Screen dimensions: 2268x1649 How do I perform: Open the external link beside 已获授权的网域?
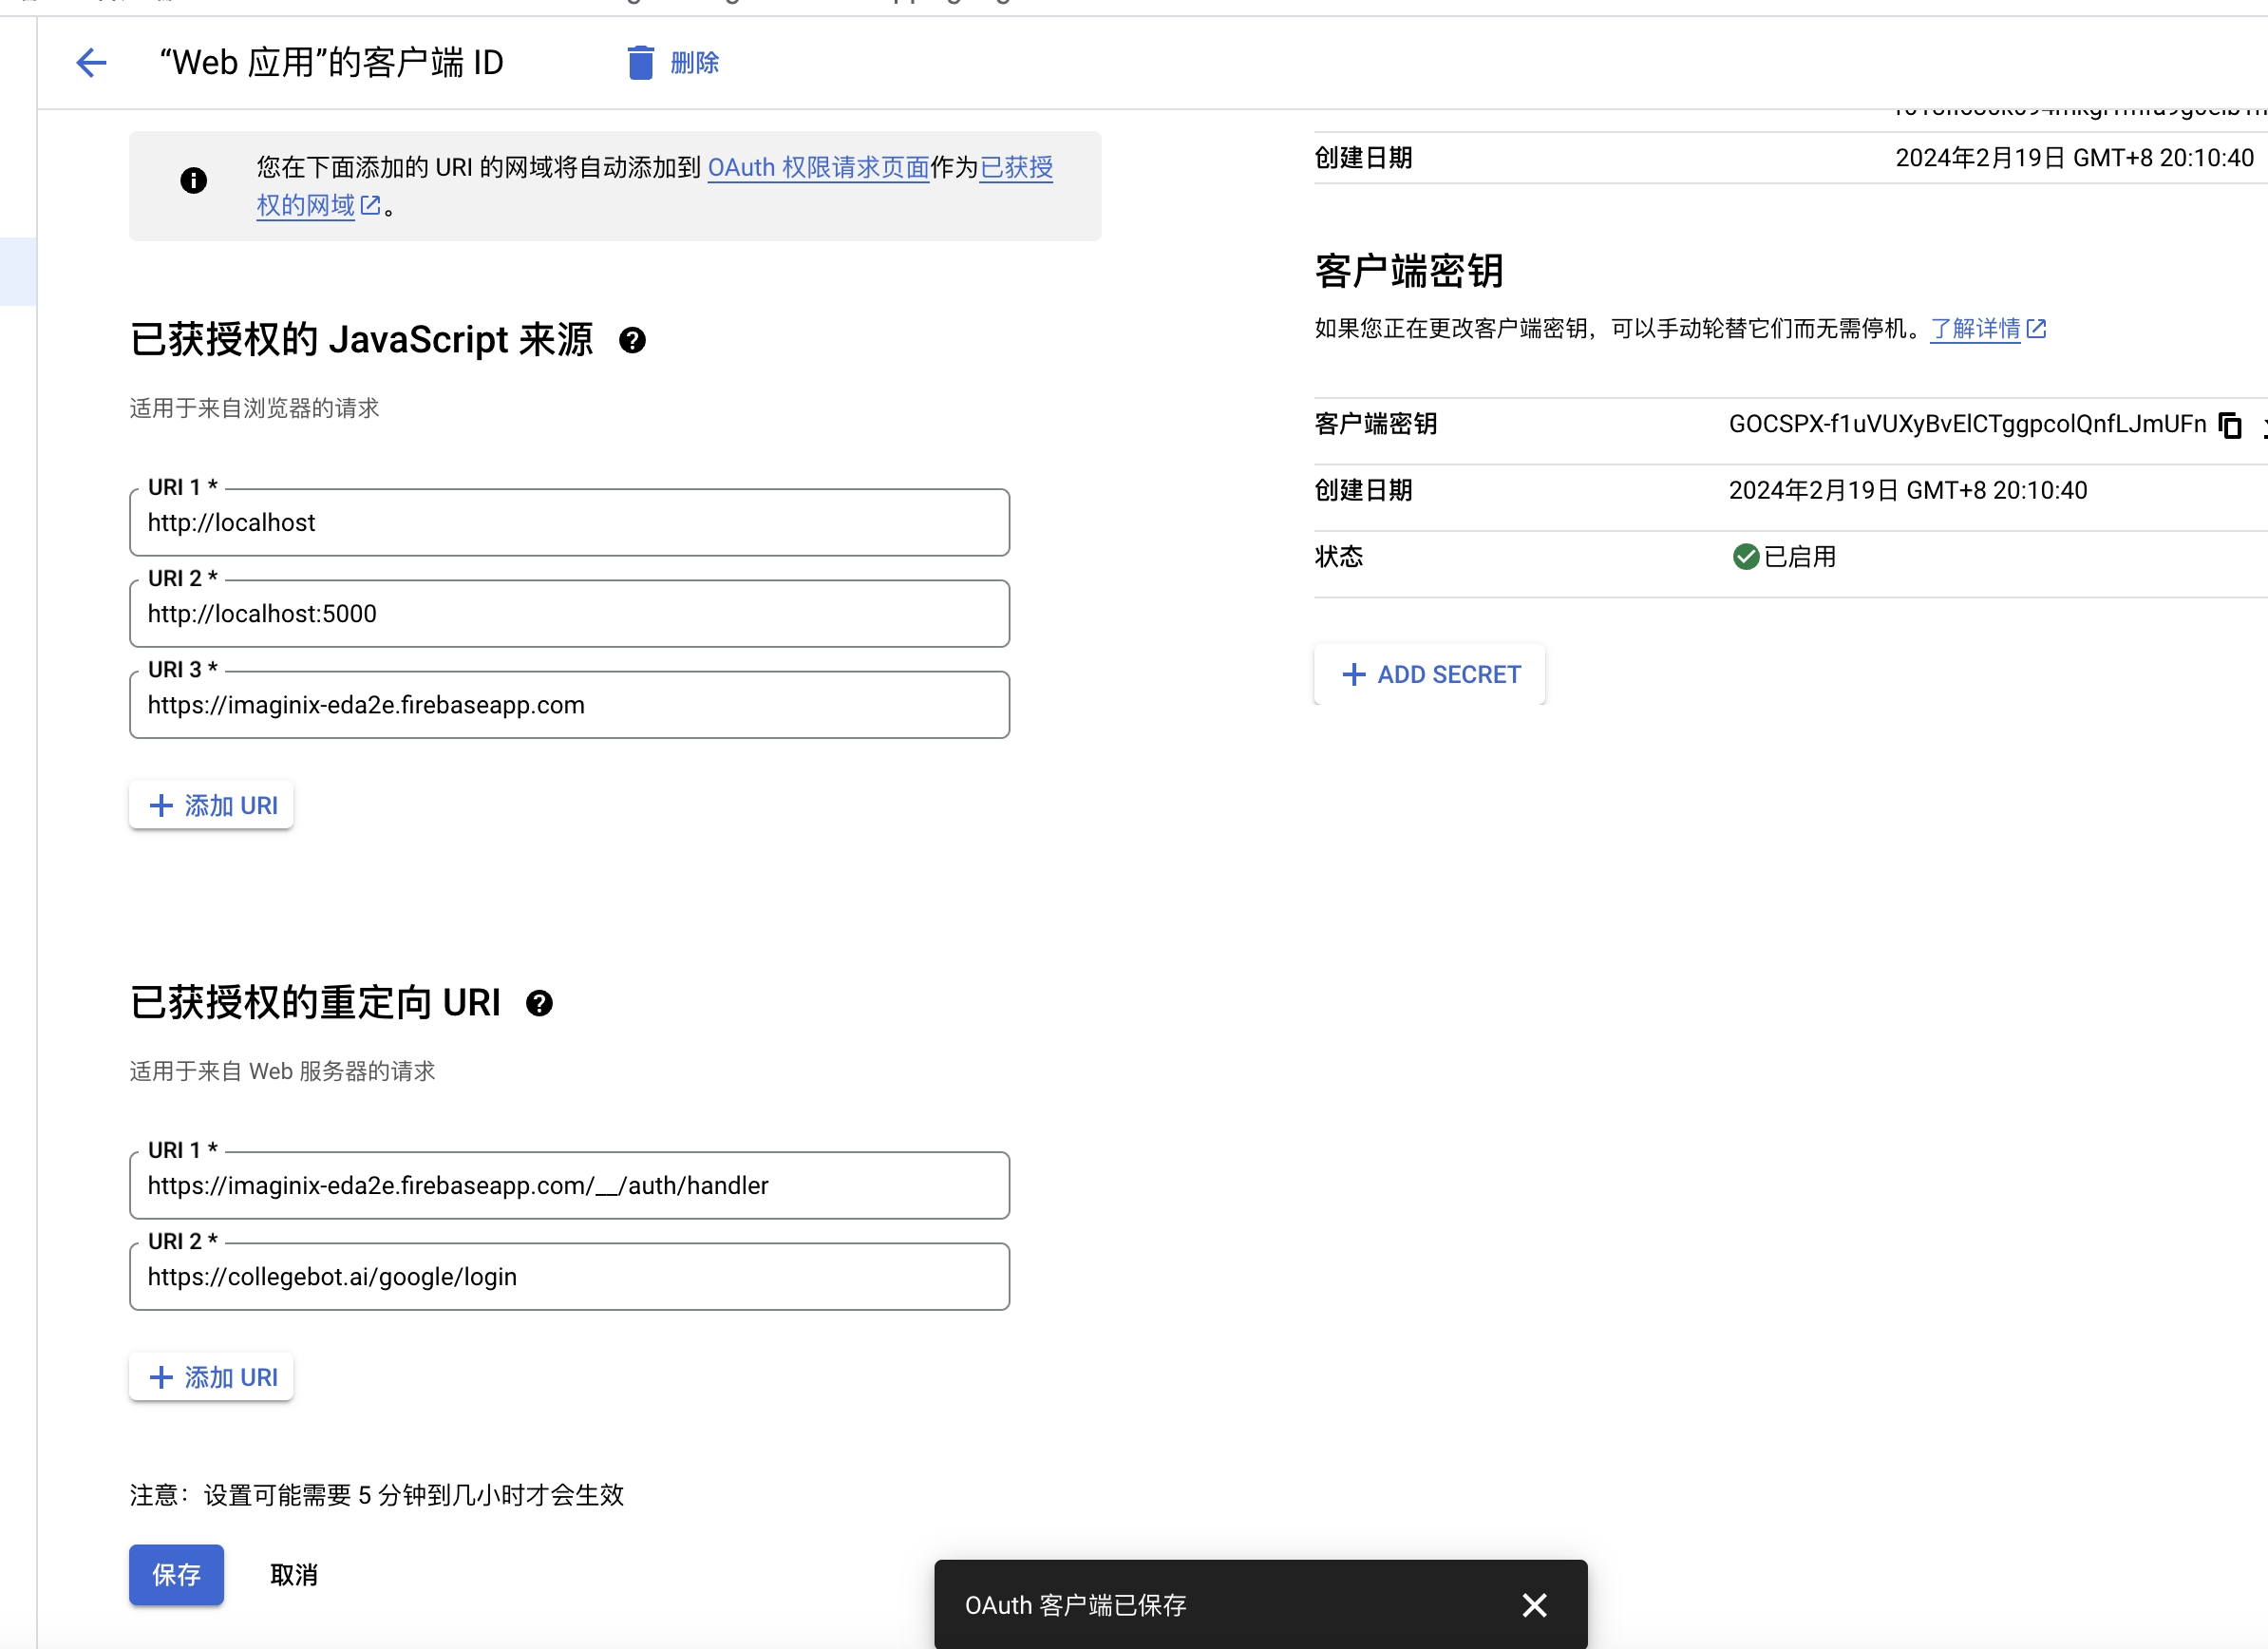tap(372, 205)
